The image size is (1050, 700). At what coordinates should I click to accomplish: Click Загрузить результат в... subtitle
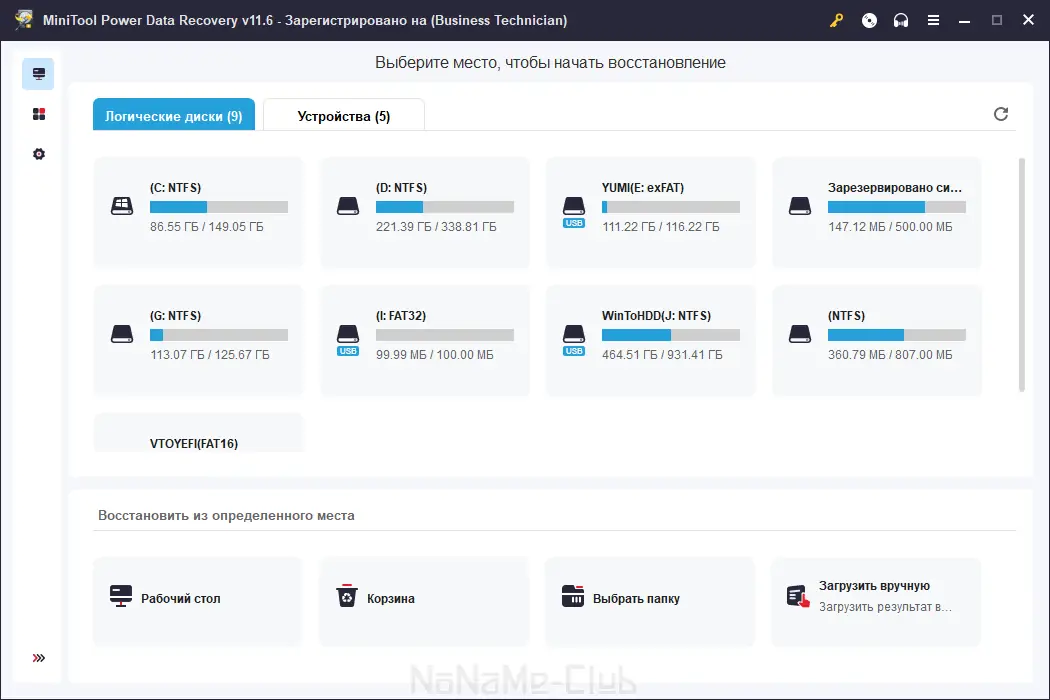click(x=885, y=607)
